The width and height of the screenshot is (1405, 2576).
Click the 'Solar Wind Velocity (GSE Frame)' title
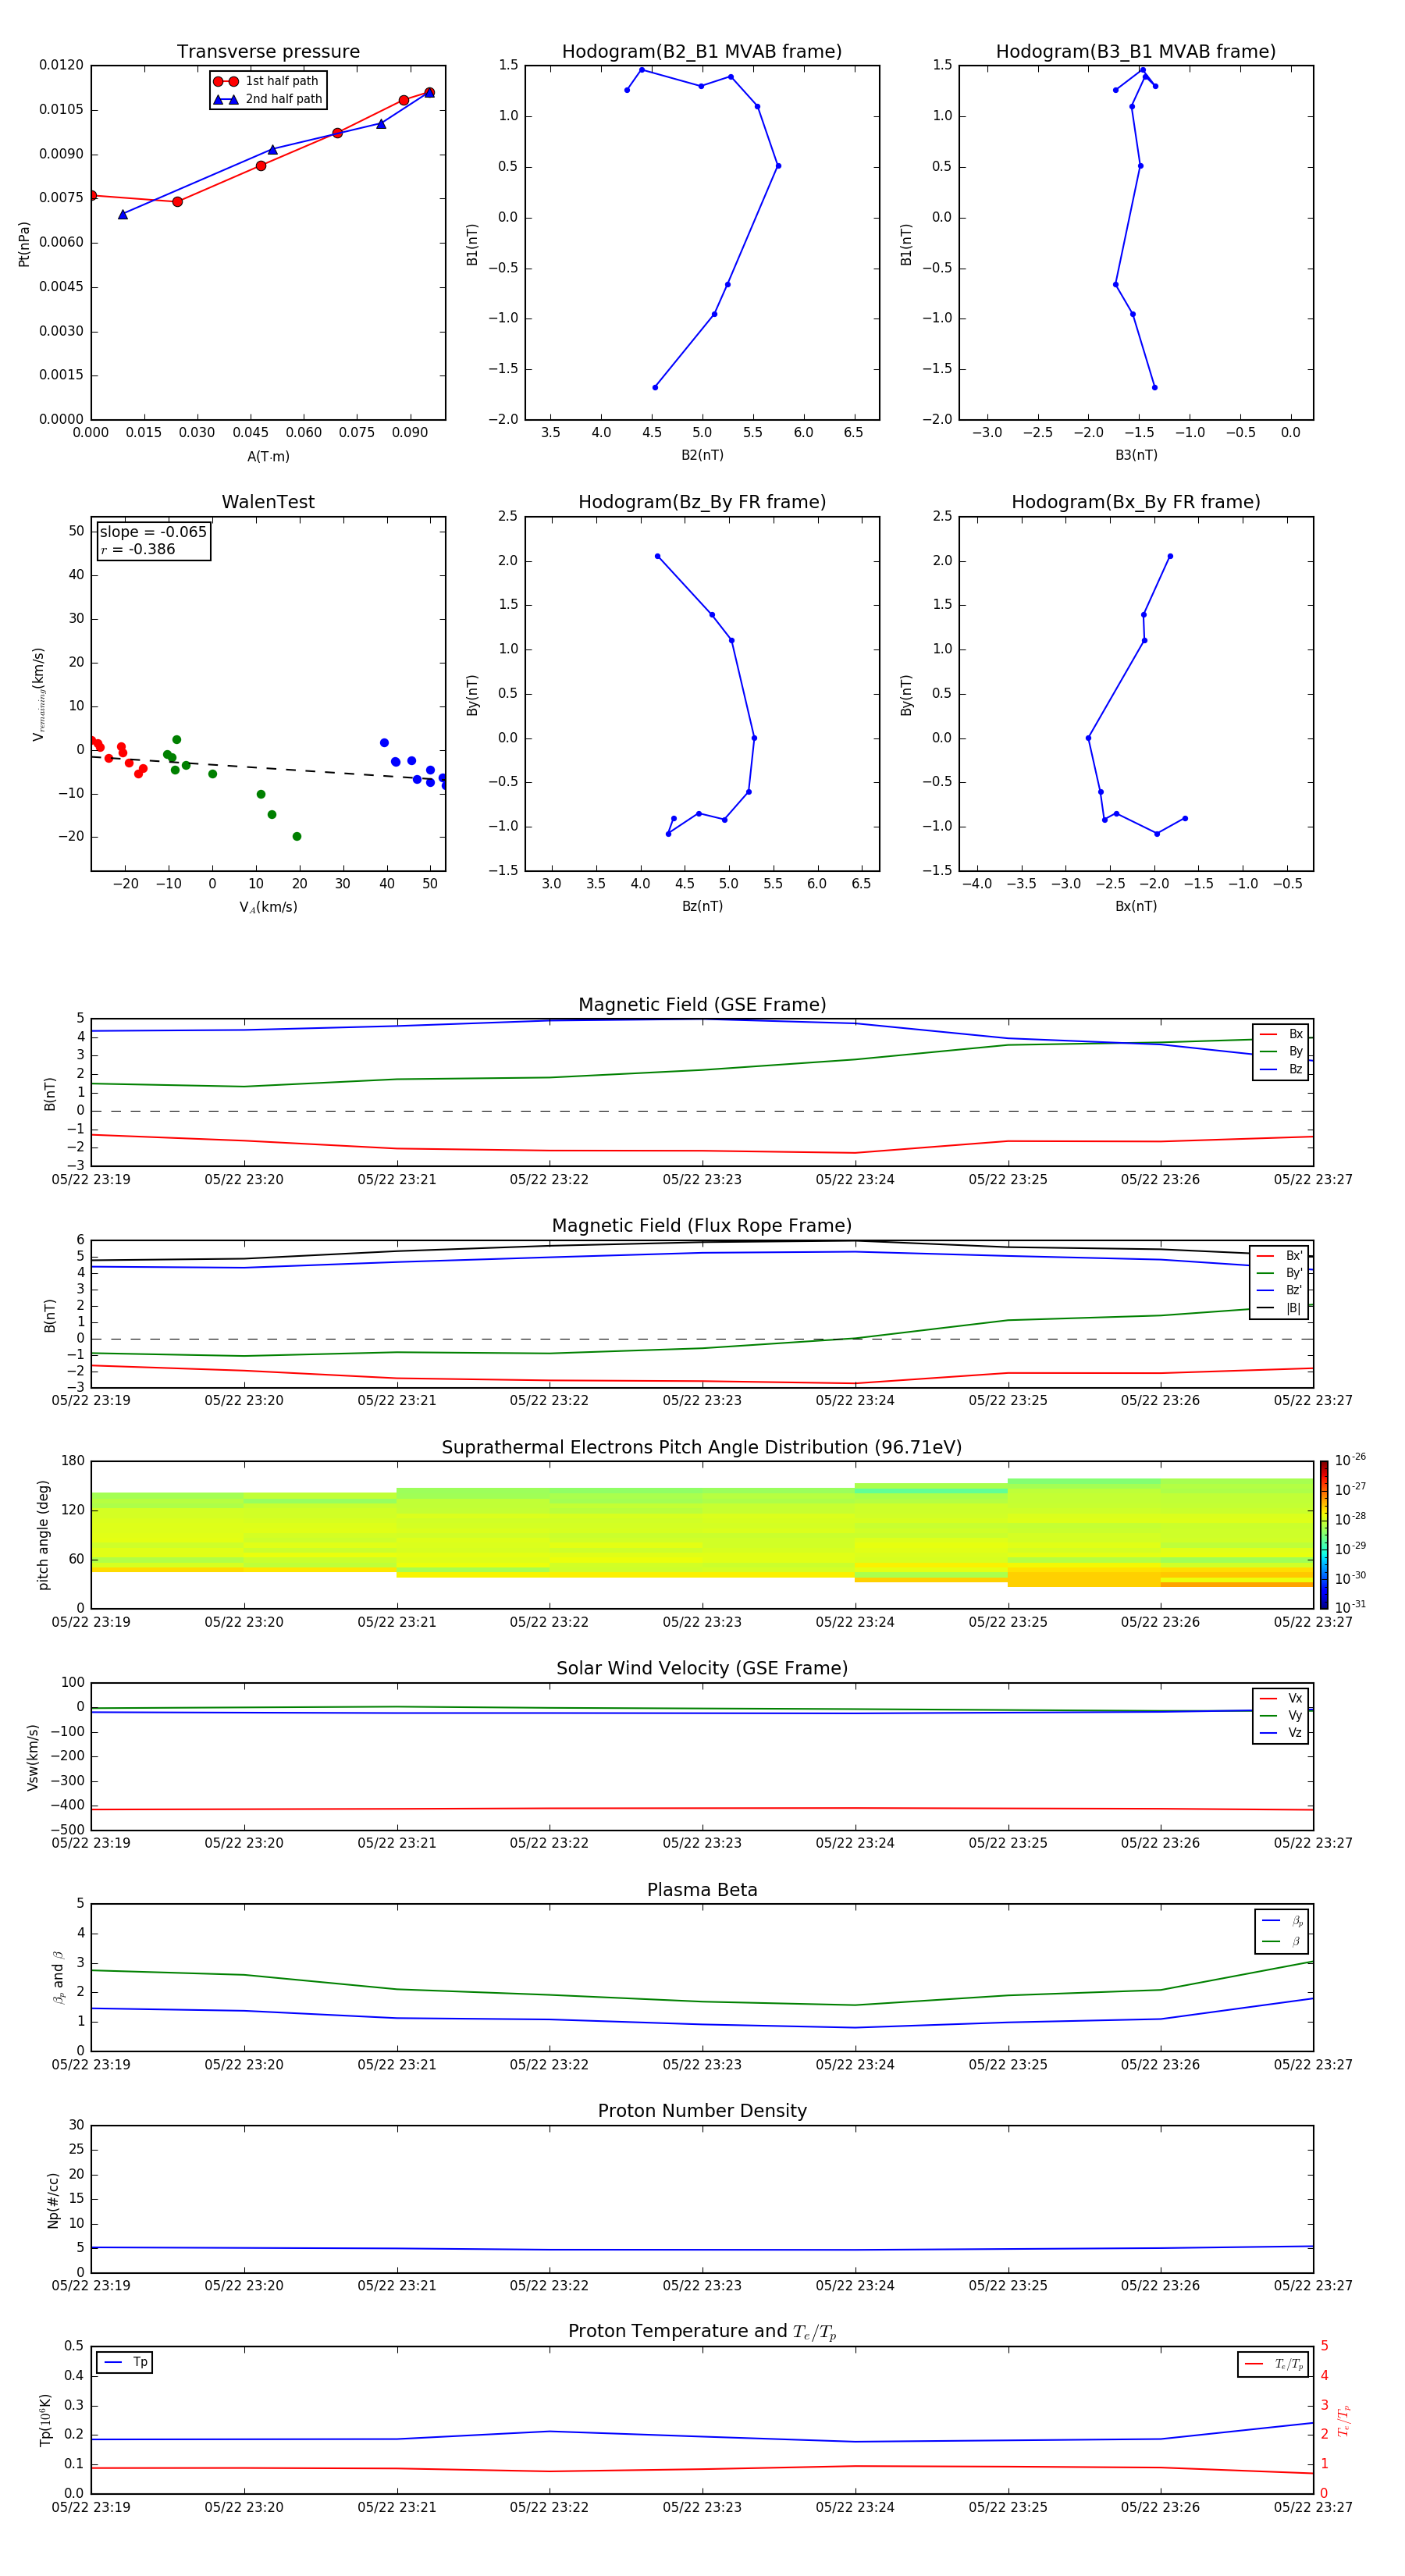point(702,1668)
